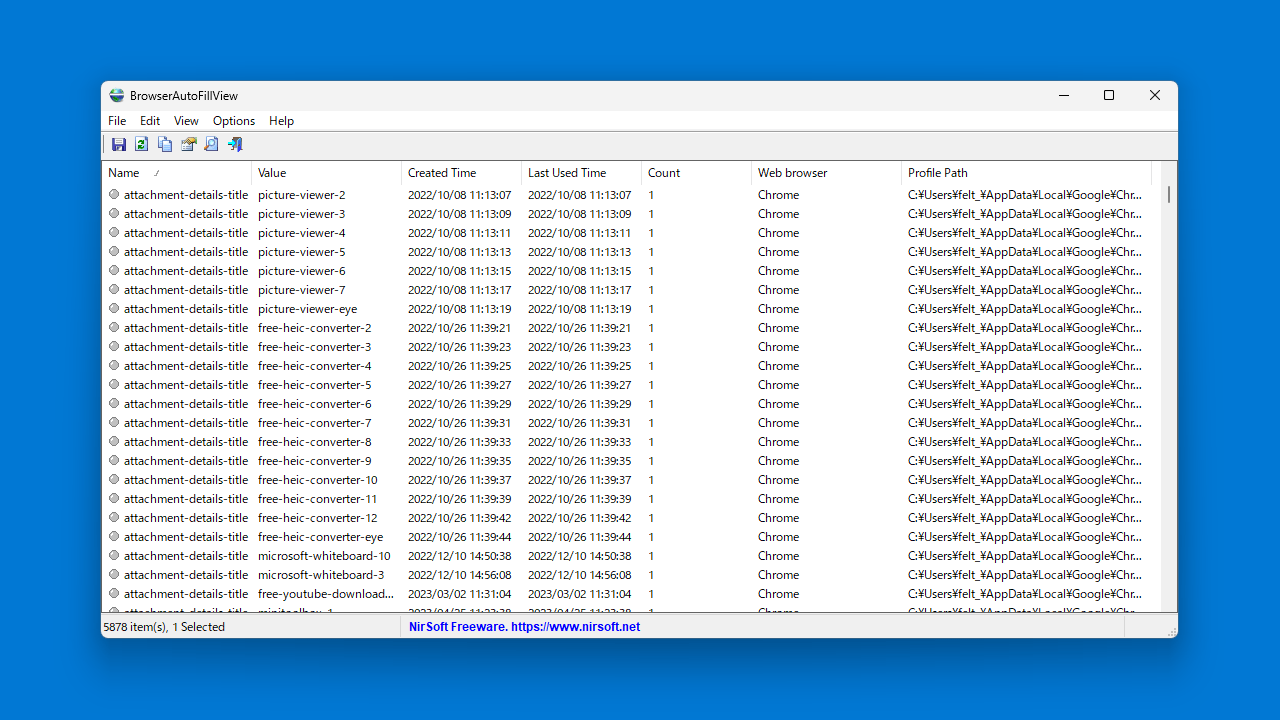The image size is (1280, 720).
Task: Select the free-youtube-download... value cell
Action: (x=326, y=594)
